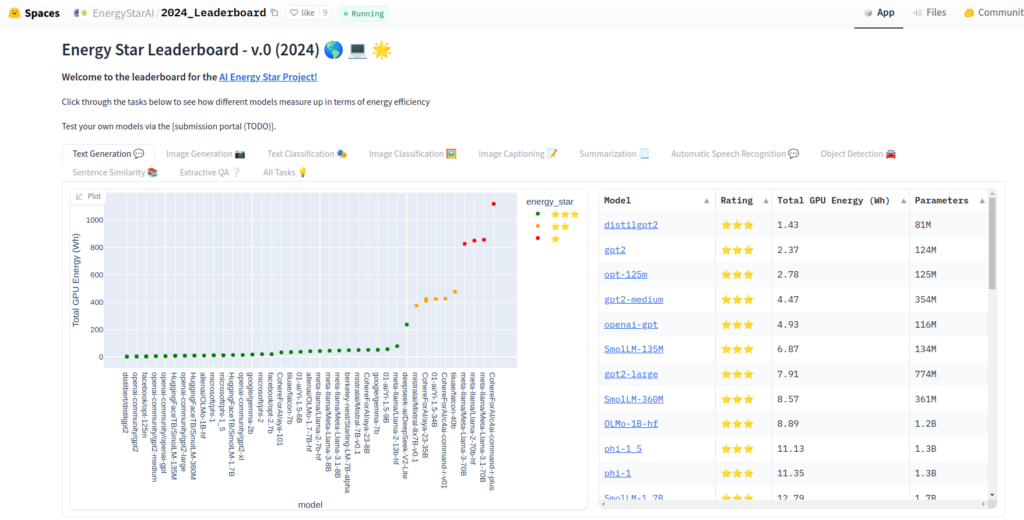Open the App view
The height and width of the screenshot is (520, 1024).
pyautogui.click(x=879, y=12)
